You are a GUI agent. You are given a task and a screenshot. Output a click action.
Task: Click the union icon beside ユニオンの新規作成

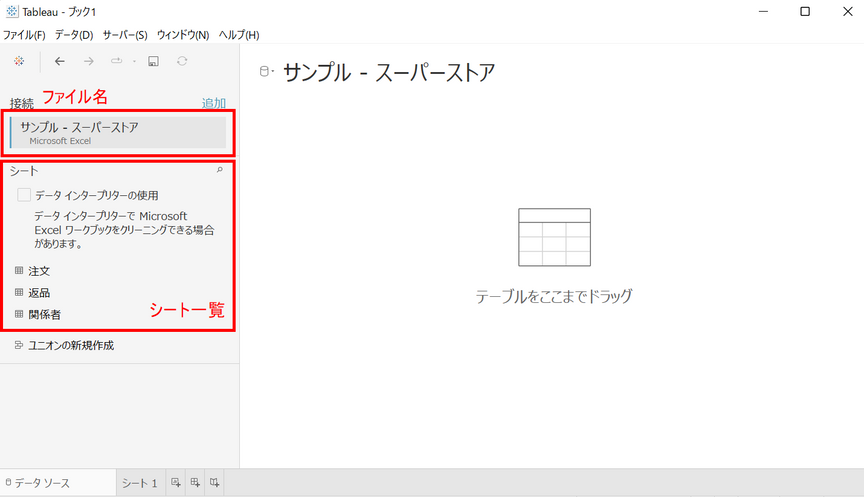click(19, 345)
